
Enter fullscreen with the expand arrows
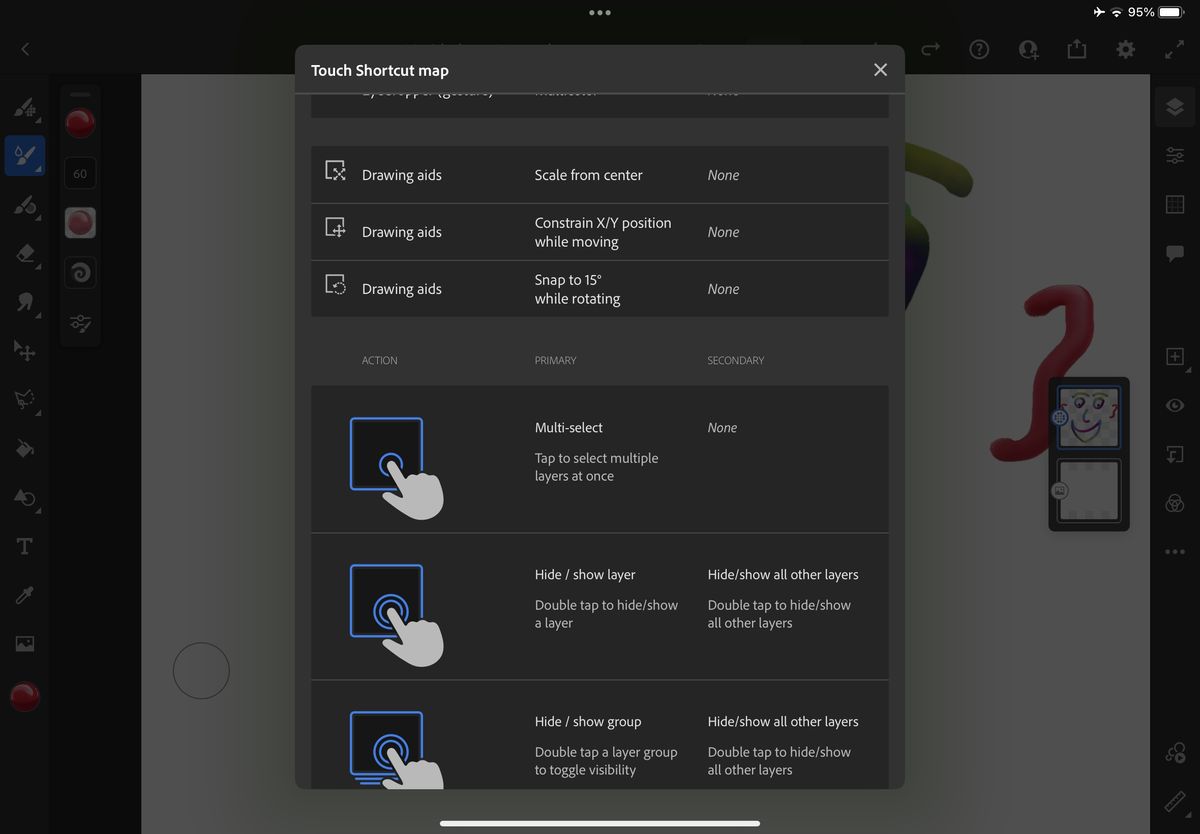tap(1173, 49)
